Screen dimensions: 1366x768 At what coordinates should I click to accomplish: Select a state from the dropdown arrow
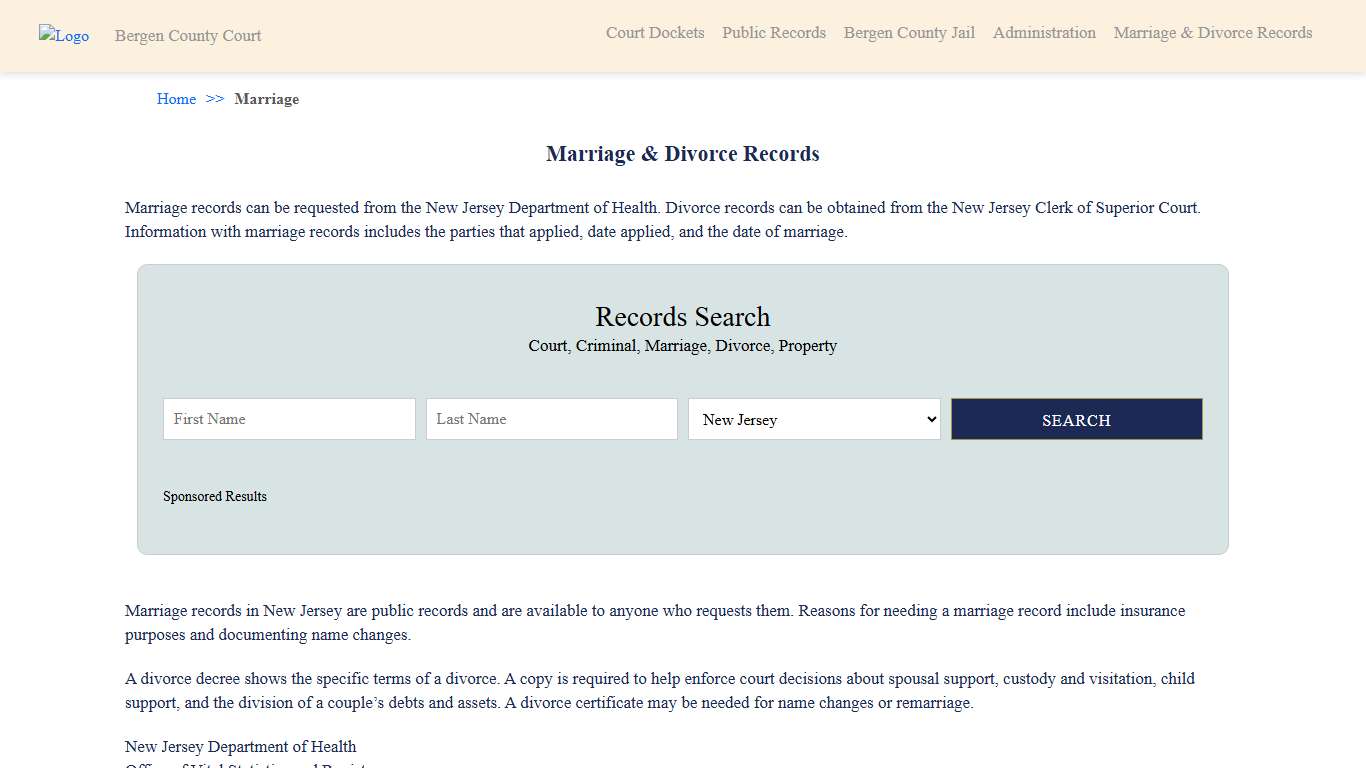(x=930, y=419)
